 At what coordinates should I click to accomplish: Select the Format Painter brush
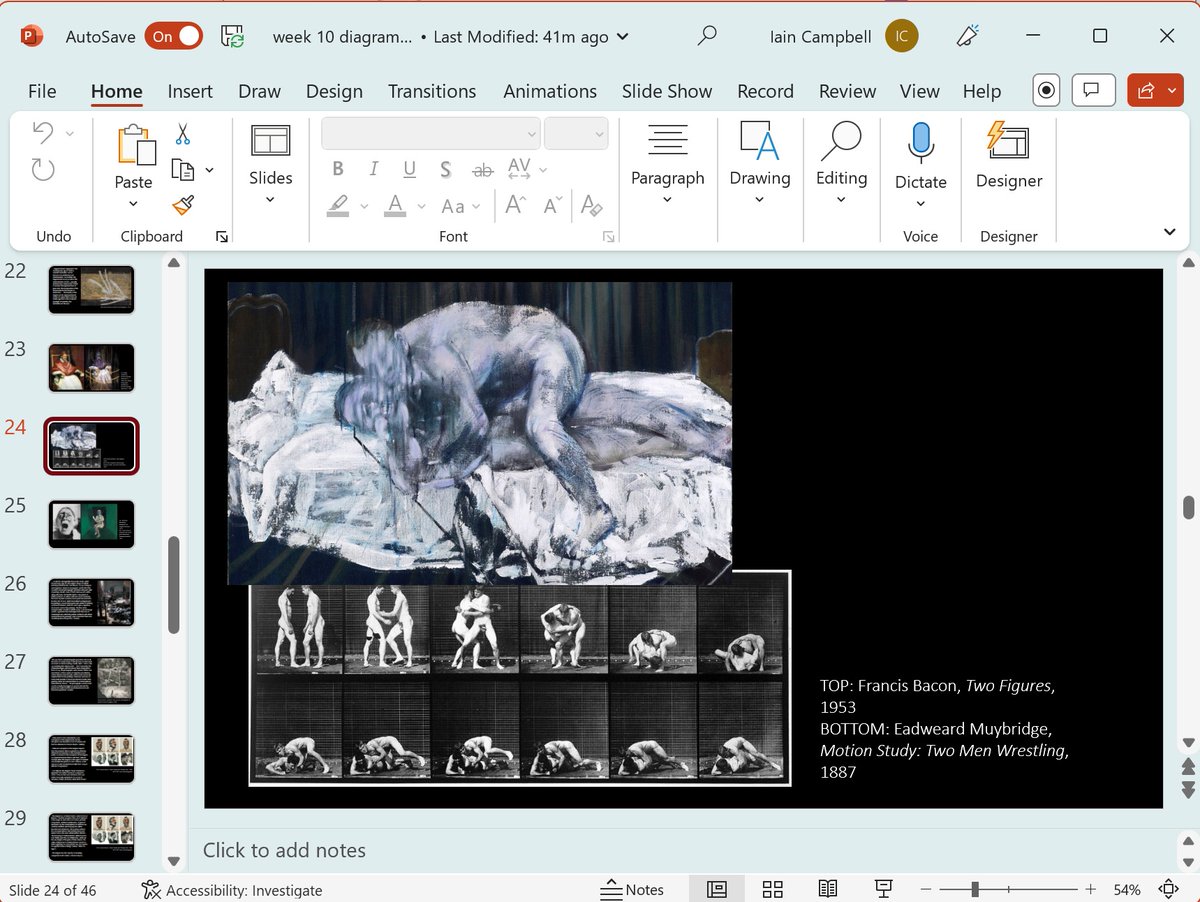coord(183,205)
